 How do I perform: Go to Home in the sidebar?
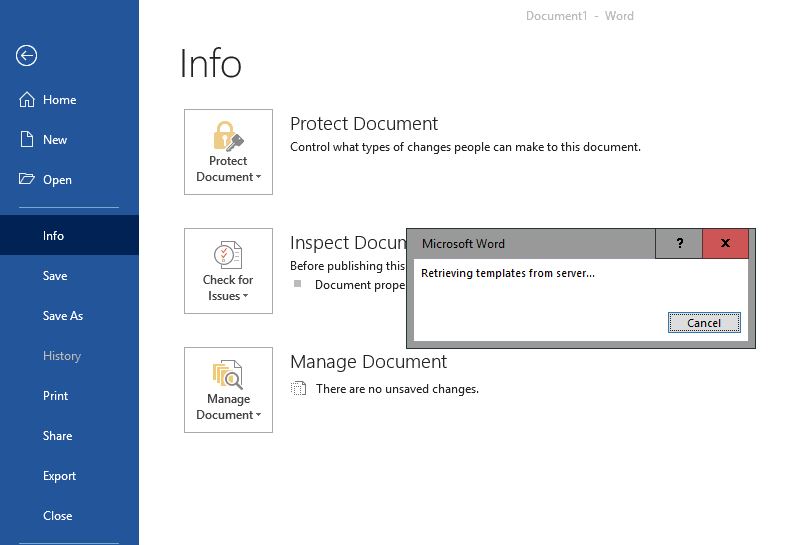[69, 100]
